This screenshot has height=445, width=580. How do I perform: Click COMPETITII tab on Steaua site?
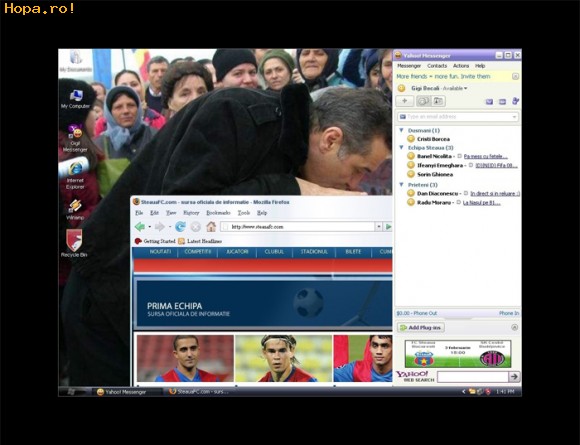click(x=198, y=252)
